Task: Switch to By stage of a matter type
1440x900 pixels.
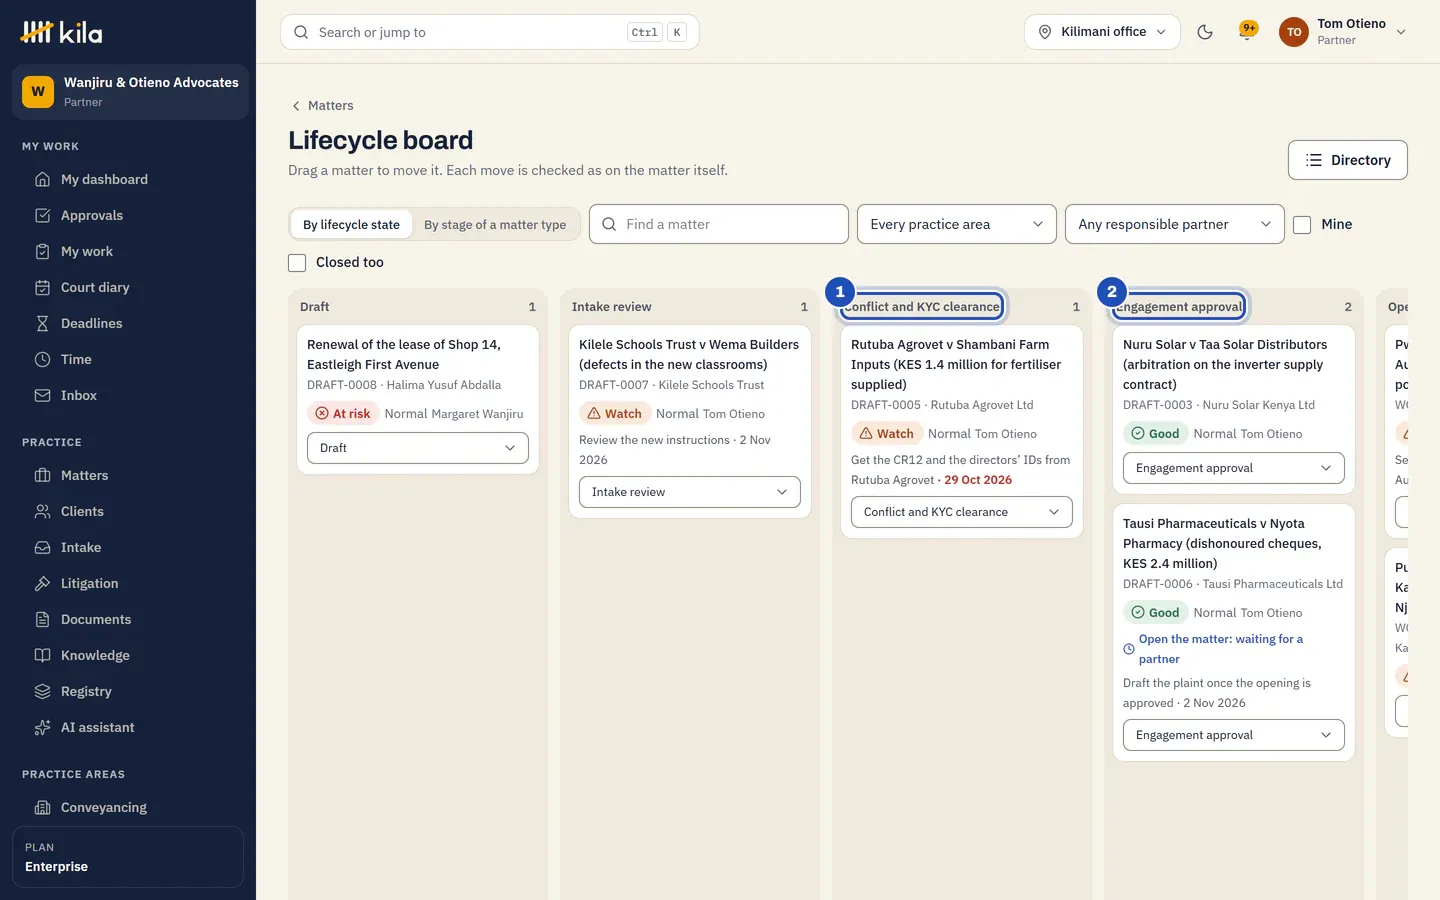Action: [495, 225]
